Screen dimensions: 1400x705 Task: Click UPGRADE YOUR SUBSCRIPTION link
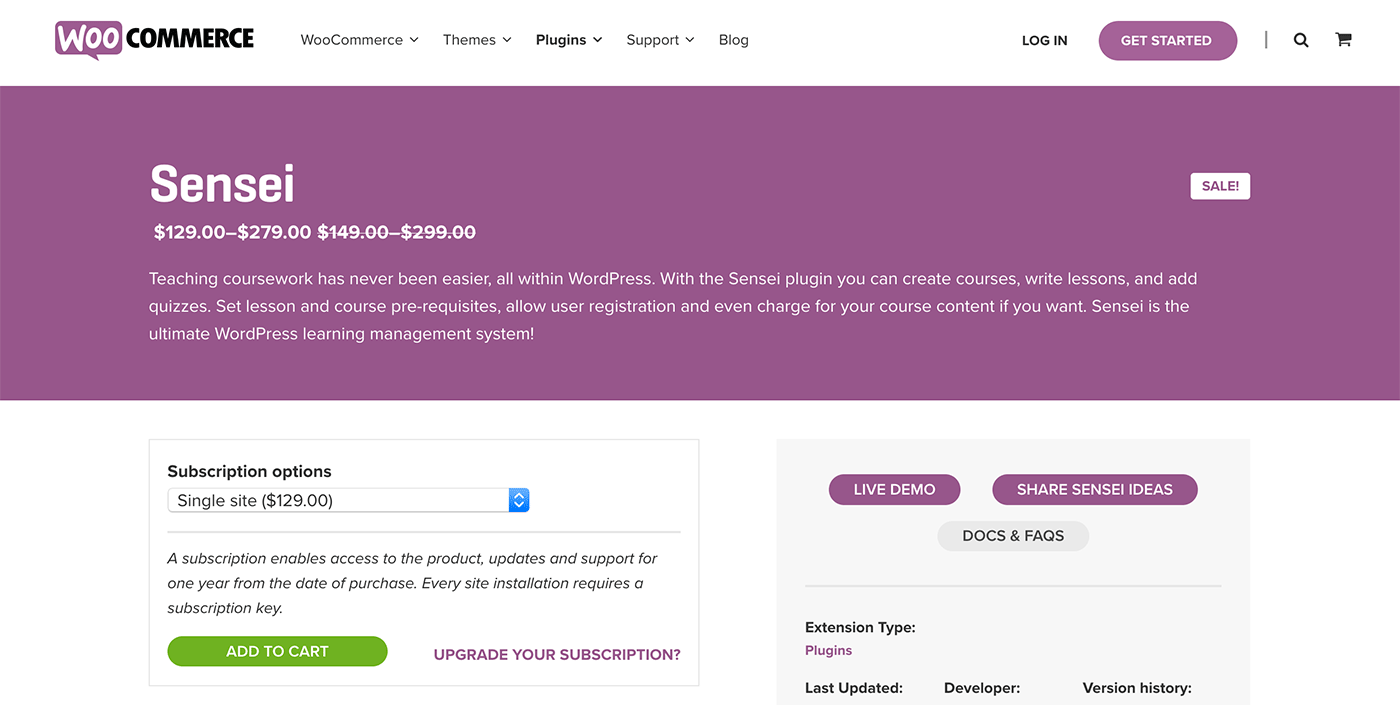tap(557, 655)
